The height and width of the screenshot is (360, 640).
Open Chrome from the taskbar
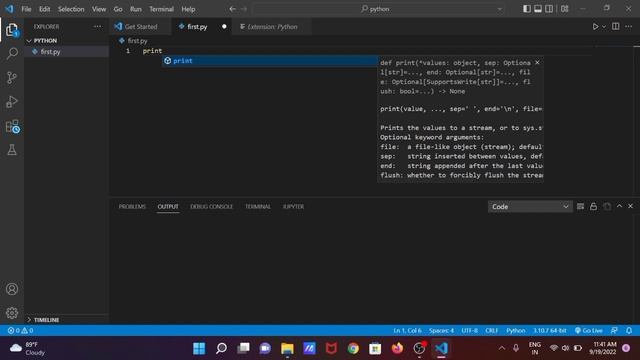353,348
